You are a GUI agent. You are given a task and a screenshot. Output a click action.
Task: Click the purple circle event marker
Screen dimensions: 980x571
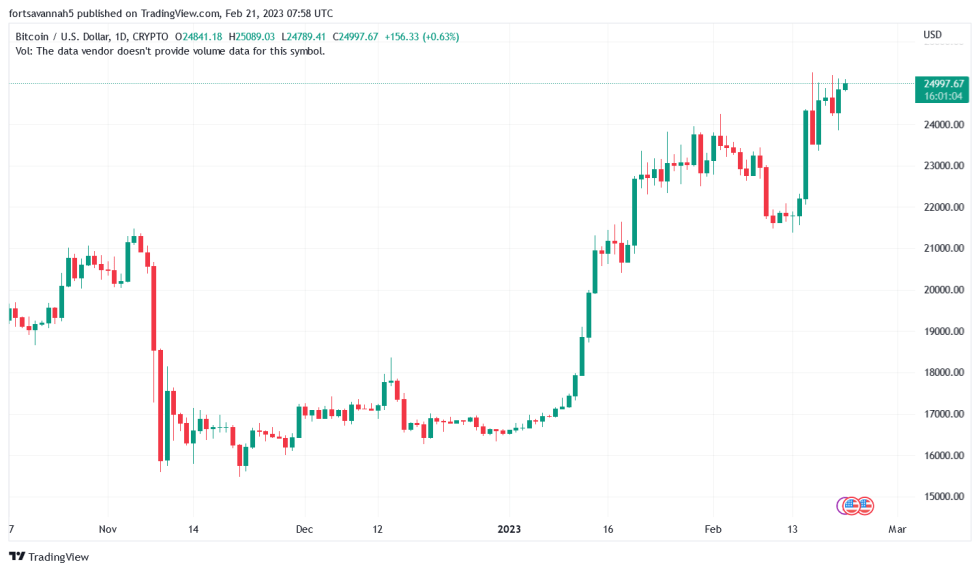pos(843,505)
